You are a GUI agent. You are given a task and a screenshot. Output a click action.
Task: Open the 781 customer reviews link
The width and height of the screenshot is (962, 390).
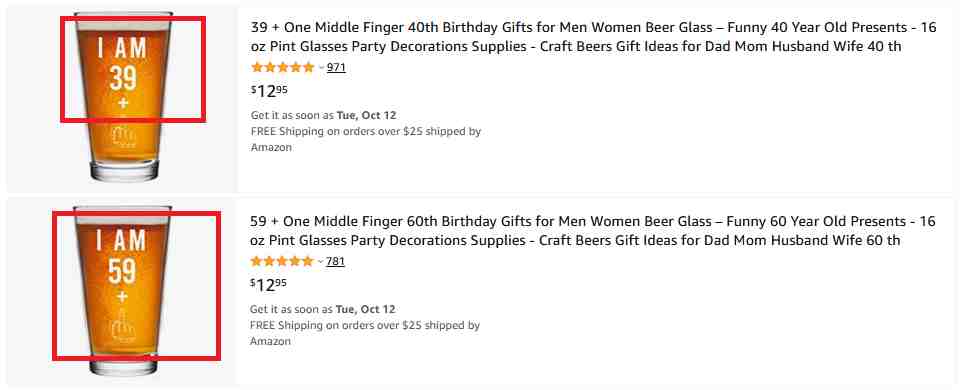tap(336, 261)
